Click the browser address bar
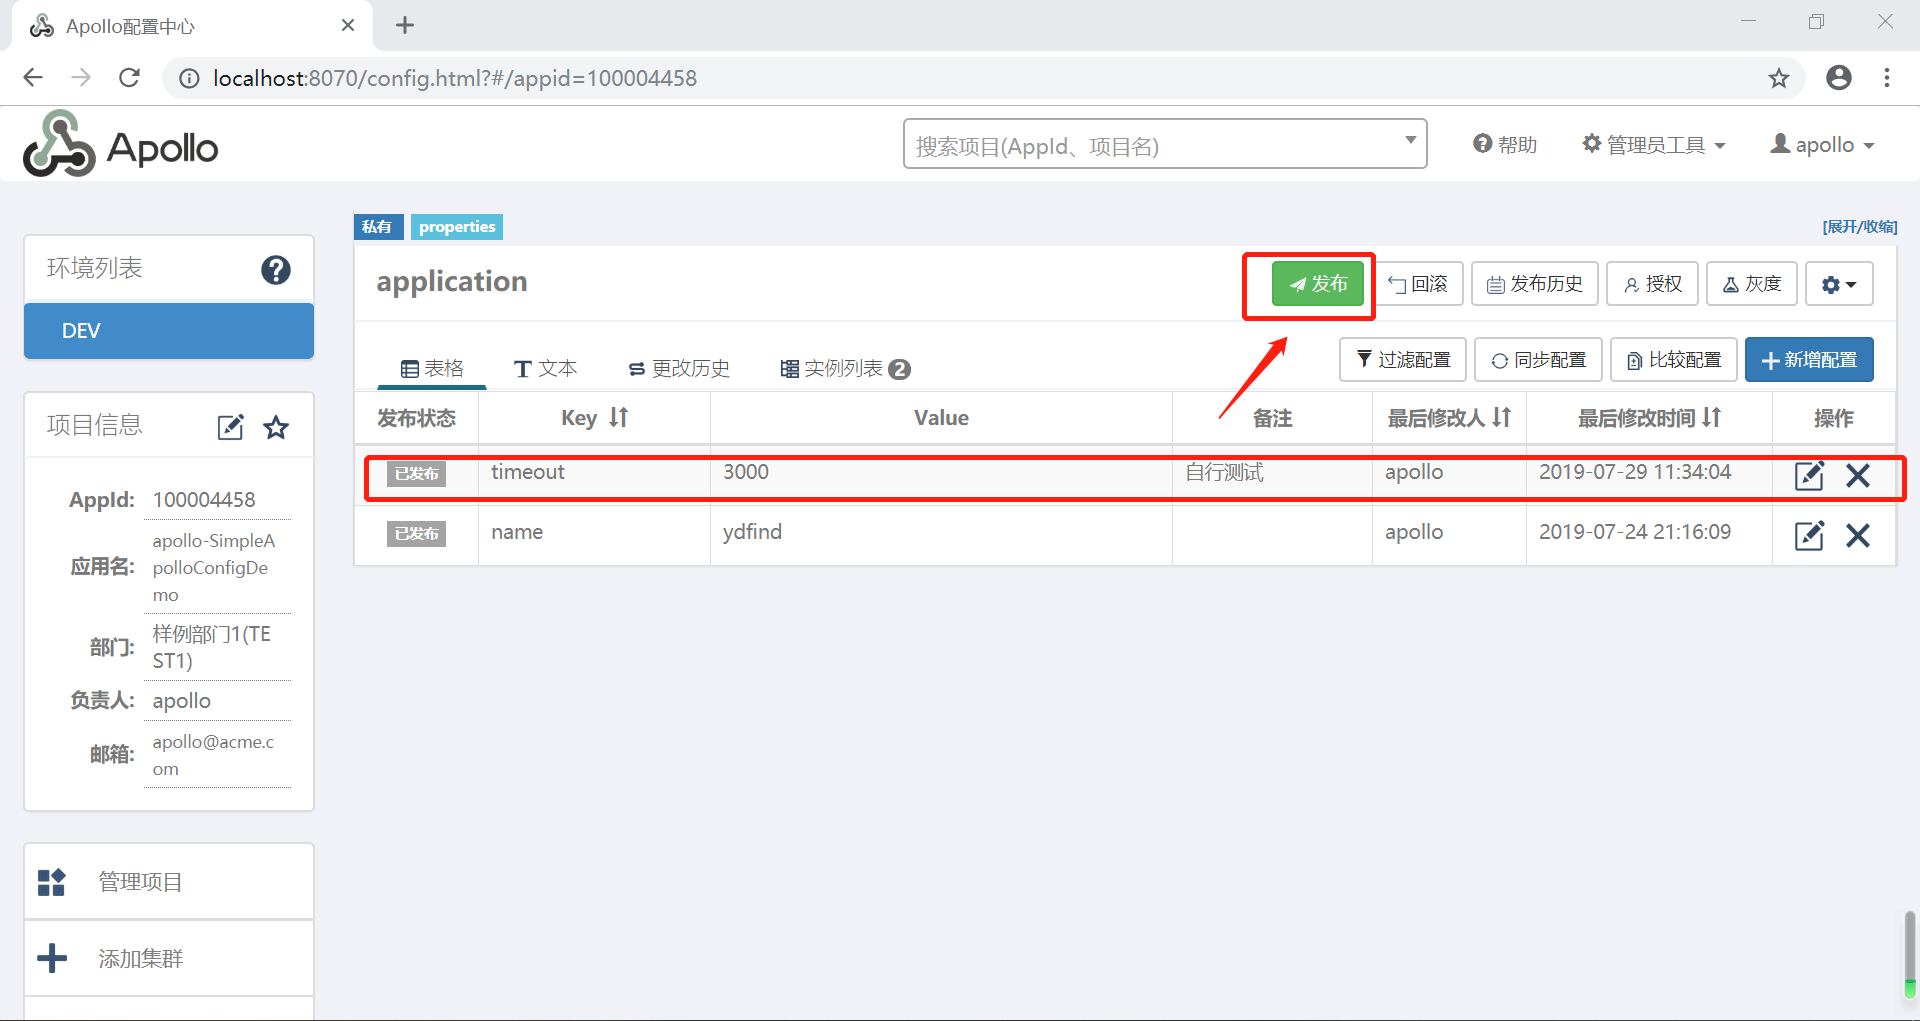 coord(455,77)
